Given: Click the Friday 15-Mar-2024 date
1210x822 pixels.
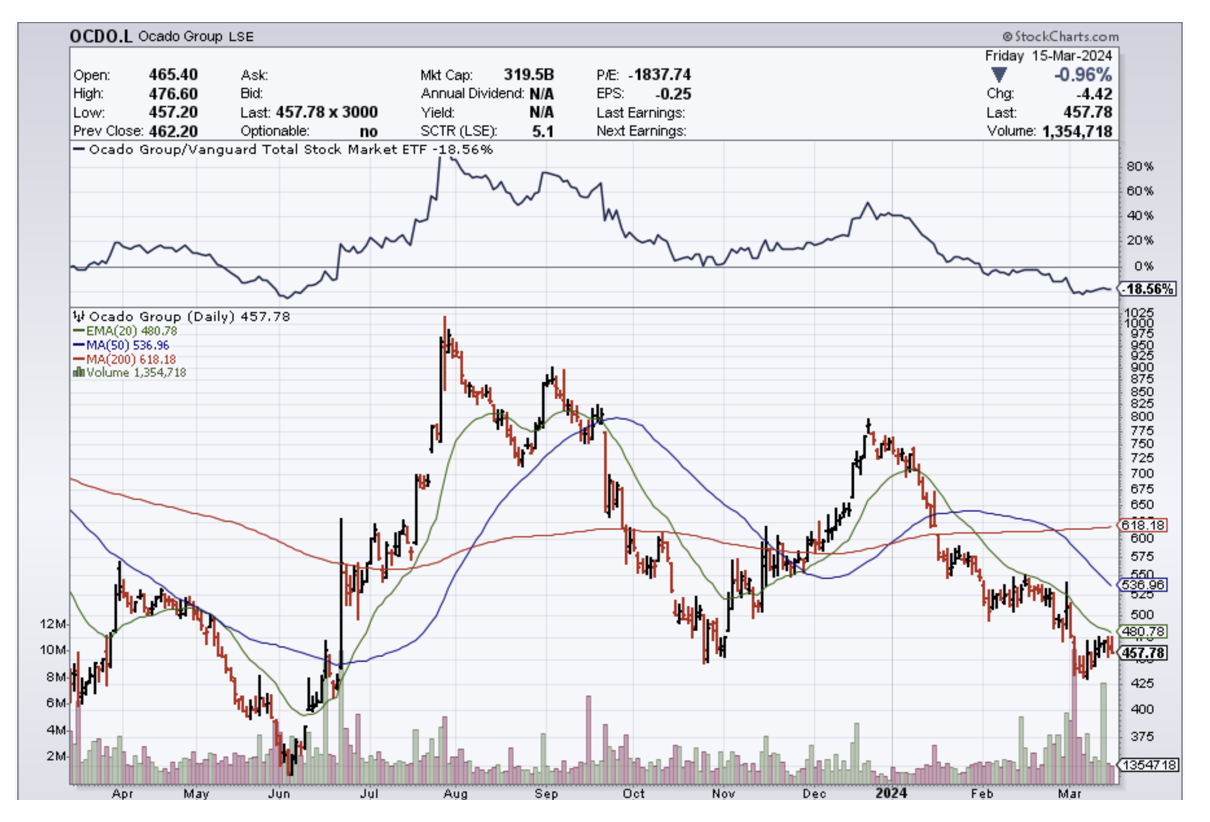Looking at the screenshot, I should (x=1048, y=55).
